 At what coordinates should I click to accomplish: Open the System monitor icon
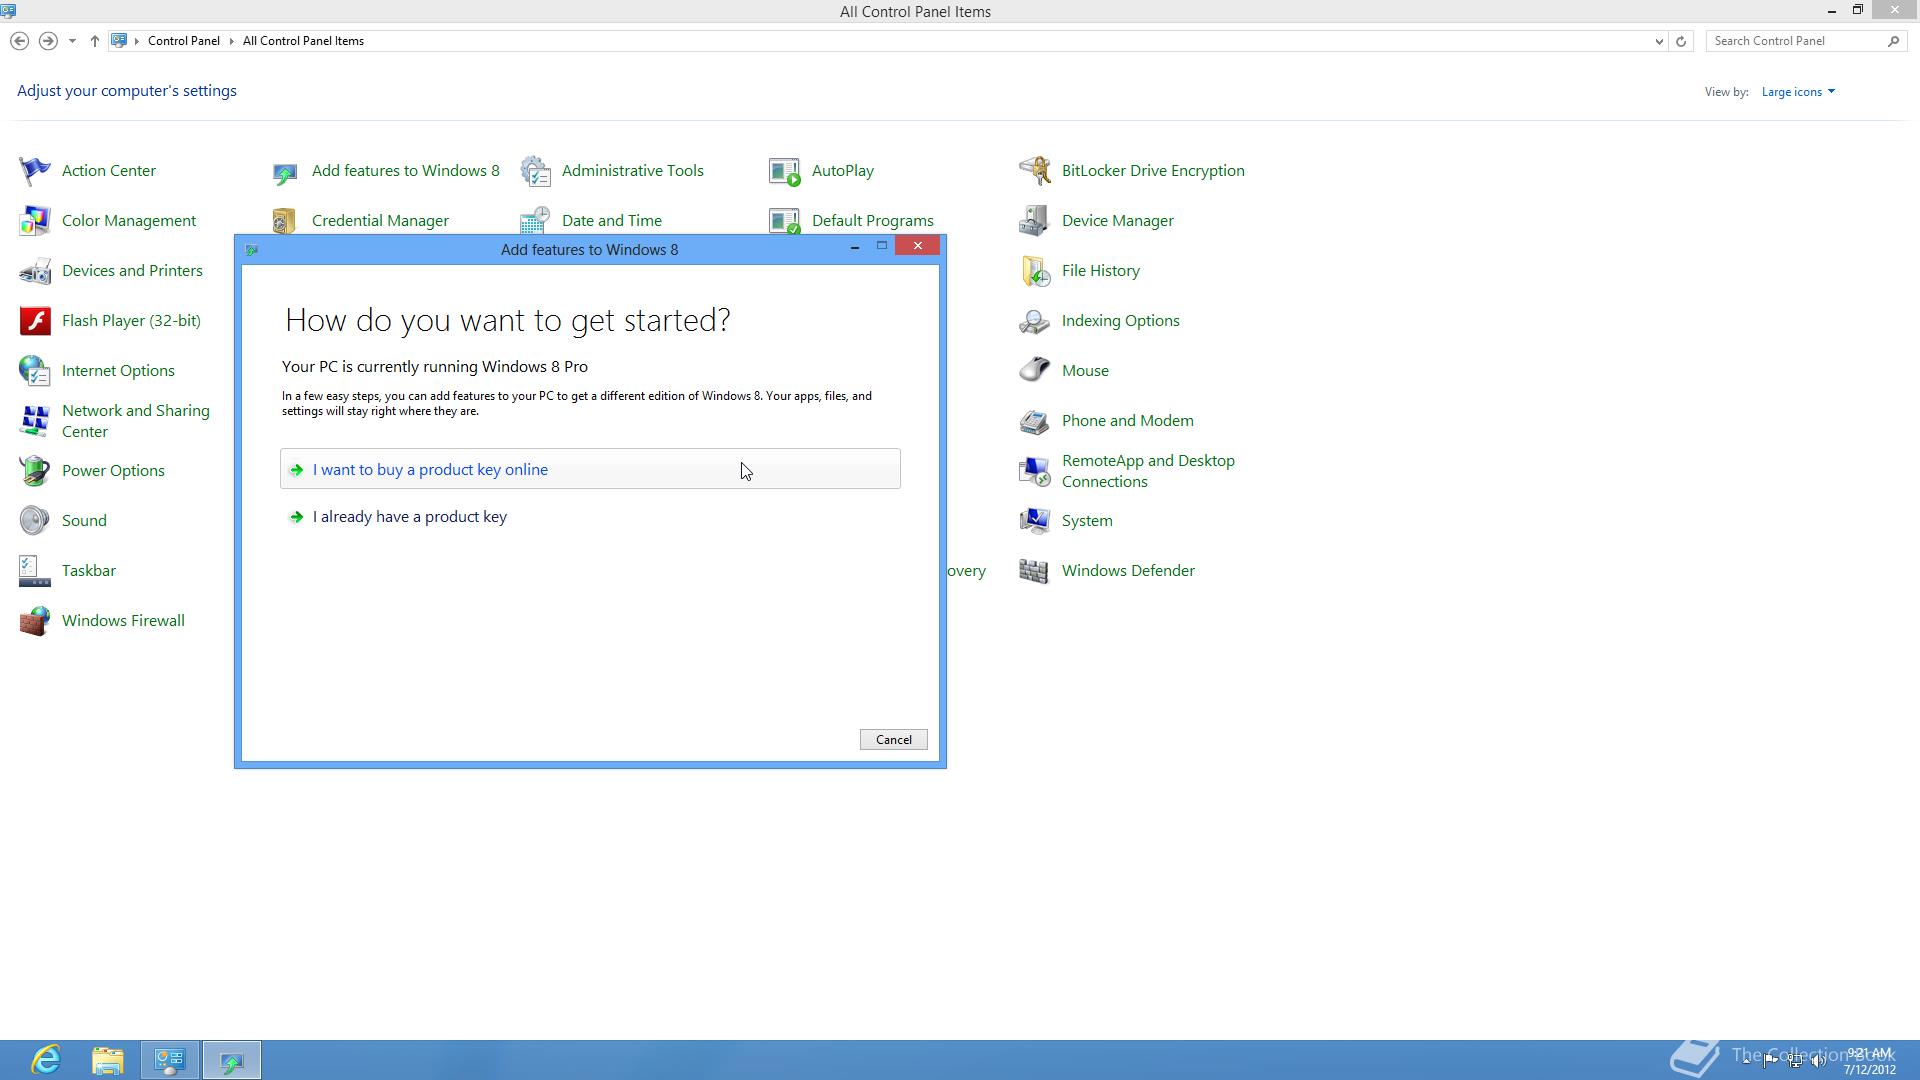point(1035,521)
